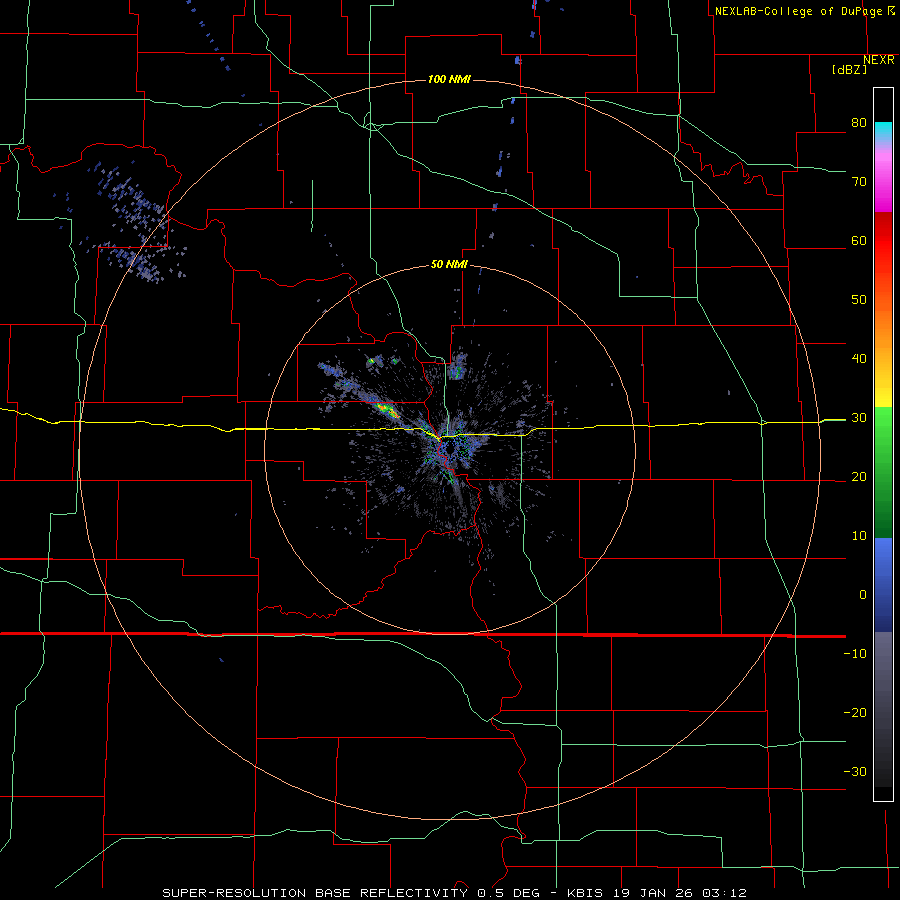The height and width of the screenshot is (900, 900).
Task: Click the 50 NMI range ring label
Action: [449, 265]
